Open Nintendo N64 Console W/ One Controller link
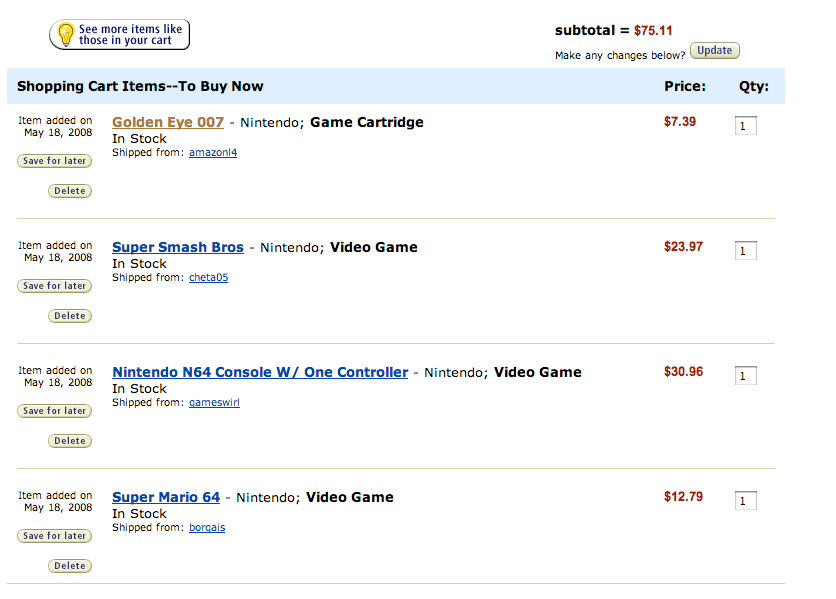The height and width of the screenshot is (599, 836). click(260, 372)
